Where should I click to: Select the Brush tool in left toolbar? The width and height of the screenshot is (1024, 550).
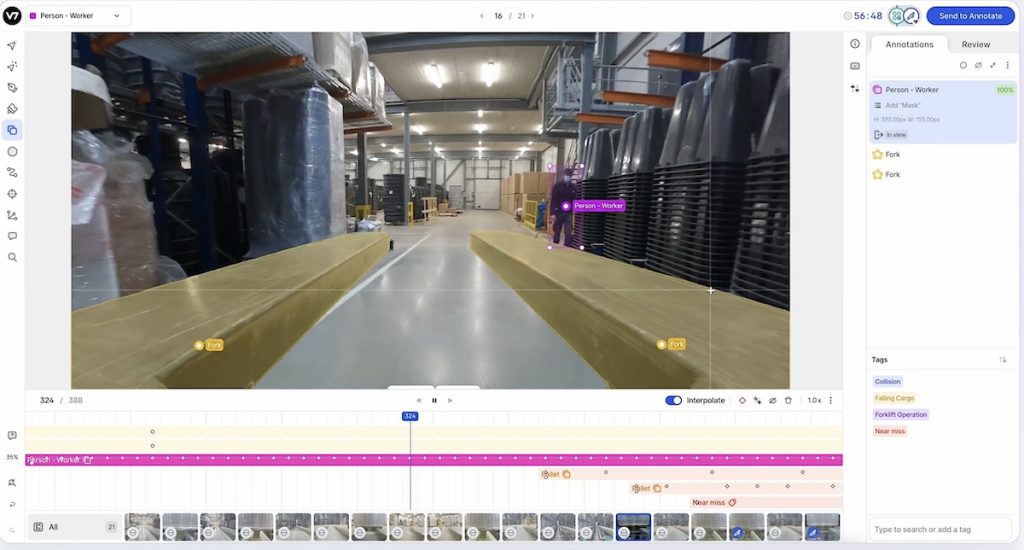(x=12, y=87)
